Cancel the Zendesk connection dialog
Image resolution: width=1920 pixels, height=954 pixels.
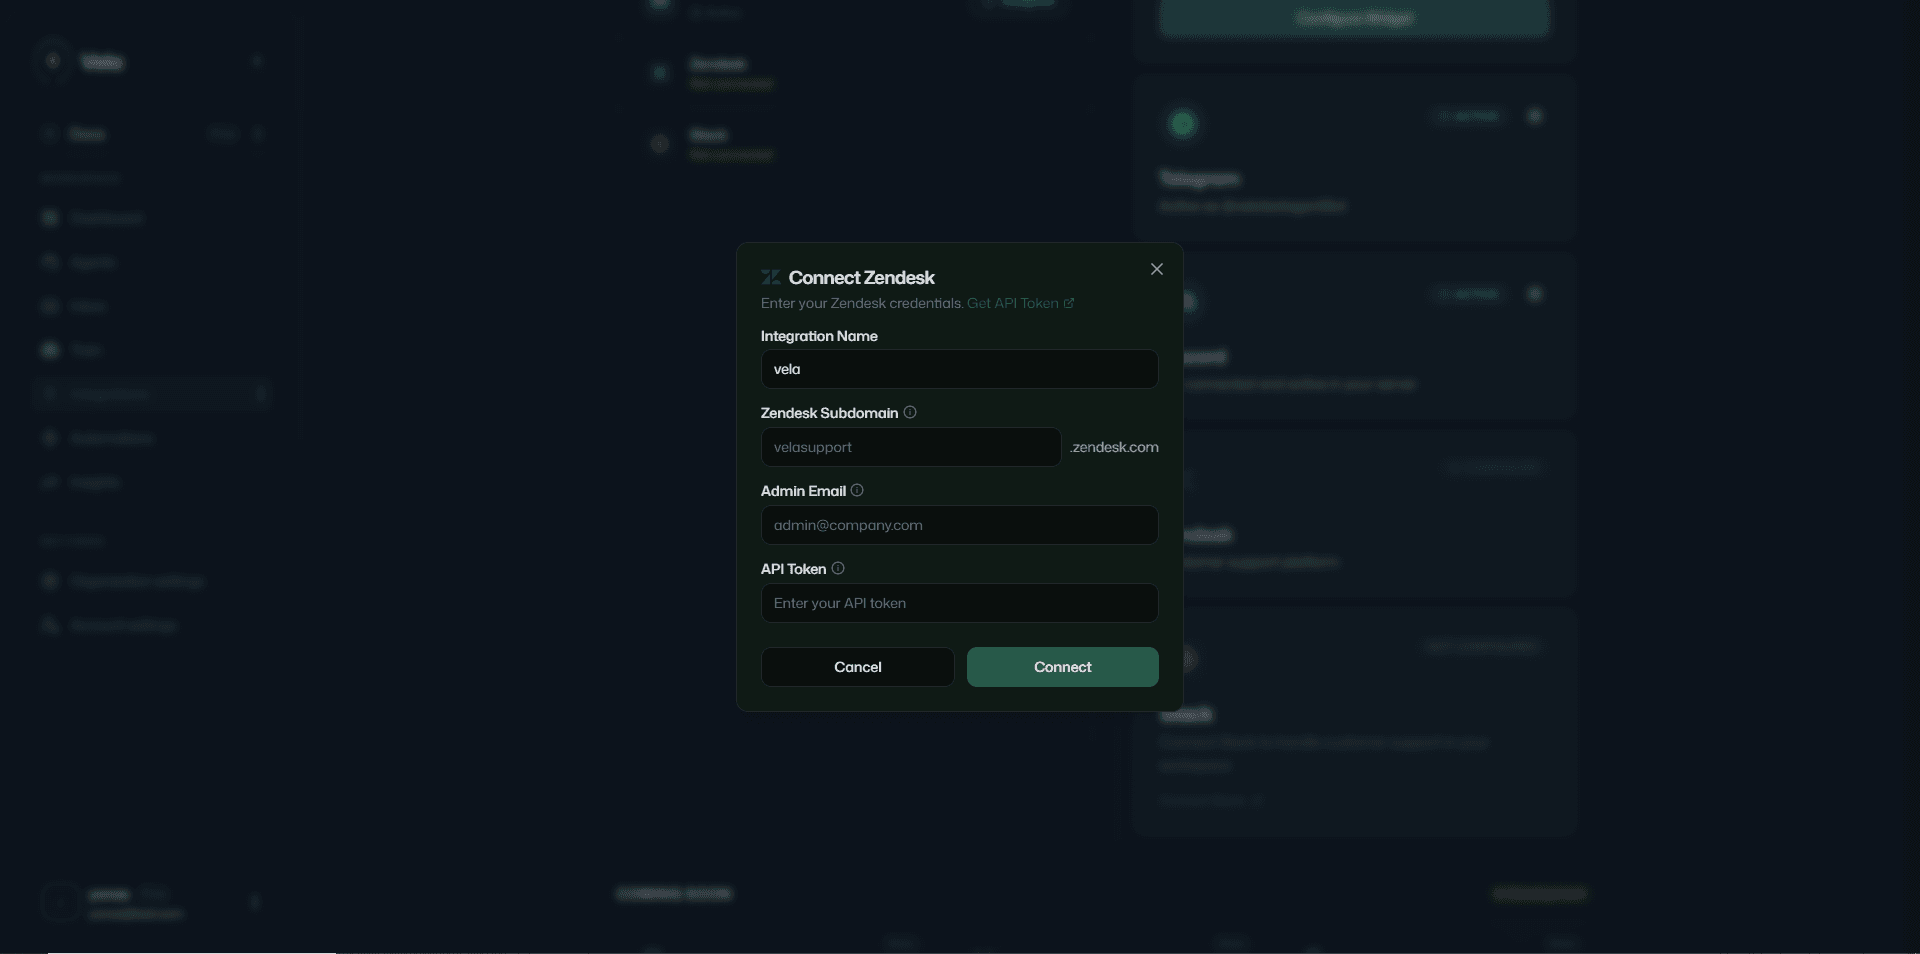click(x=858, y=667)
